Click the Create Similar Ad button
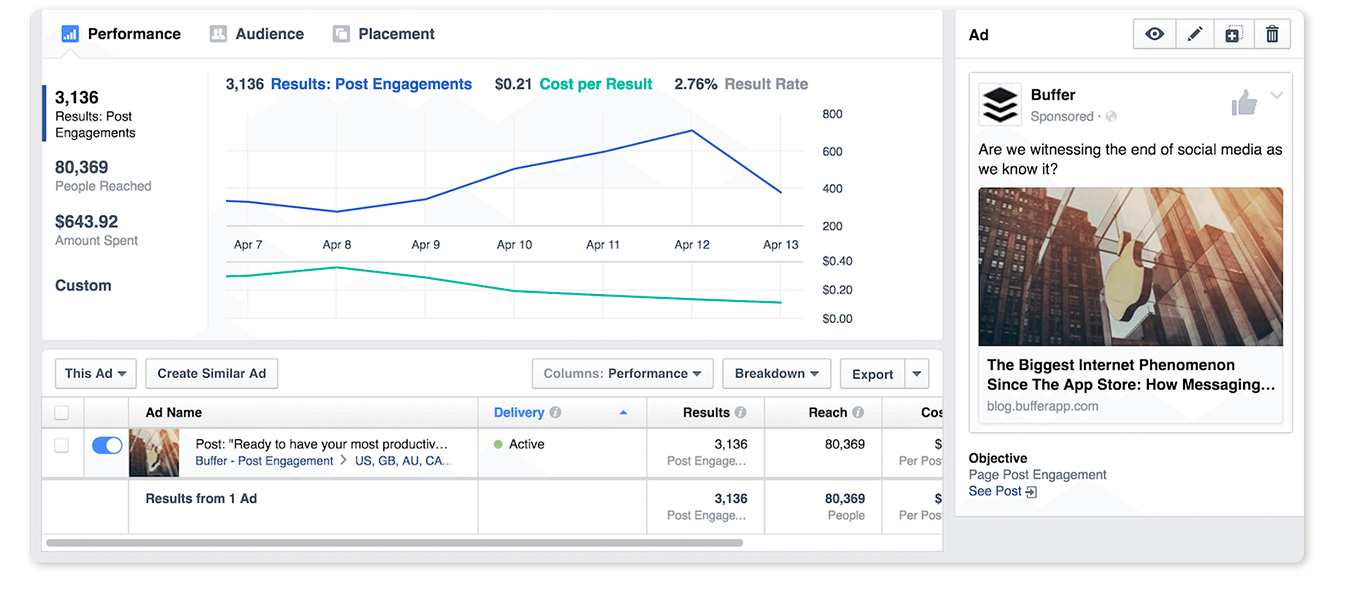The width and height of the screenshot is (1351, 601). click(x=212, y=373)
